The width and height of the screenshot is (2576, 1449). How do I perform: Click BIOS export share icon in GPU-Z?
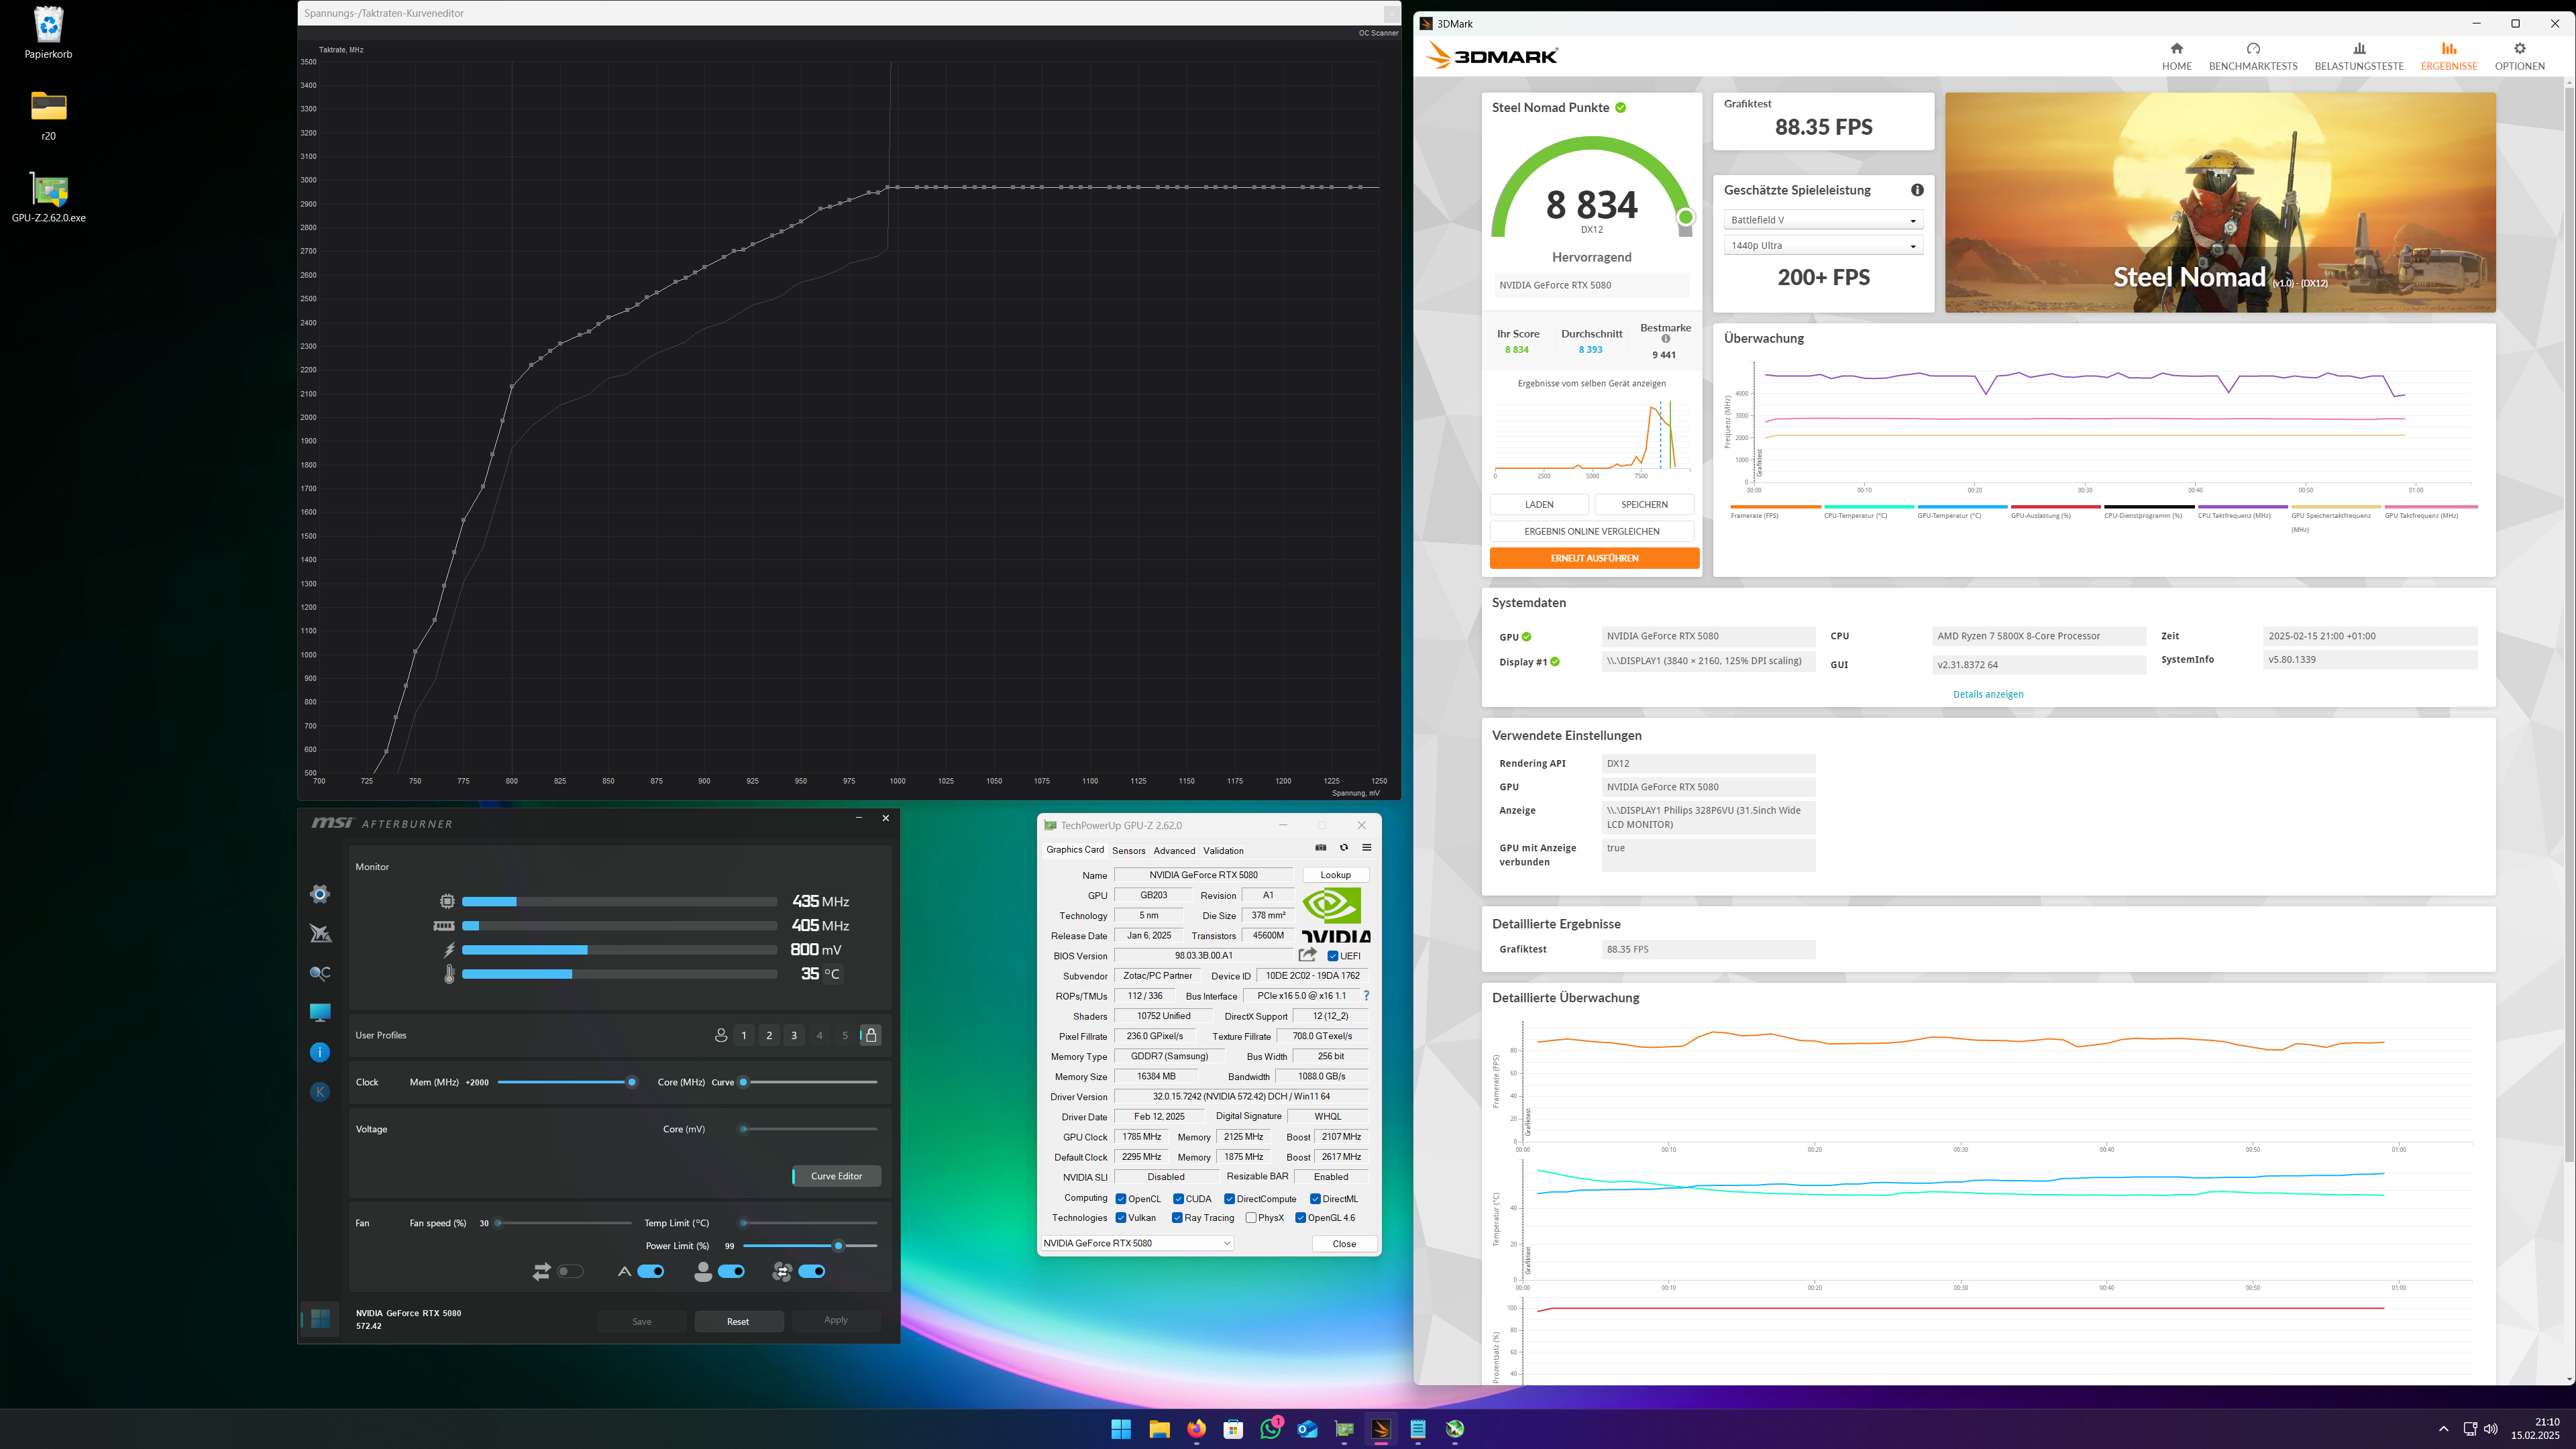coord(1307,955)
